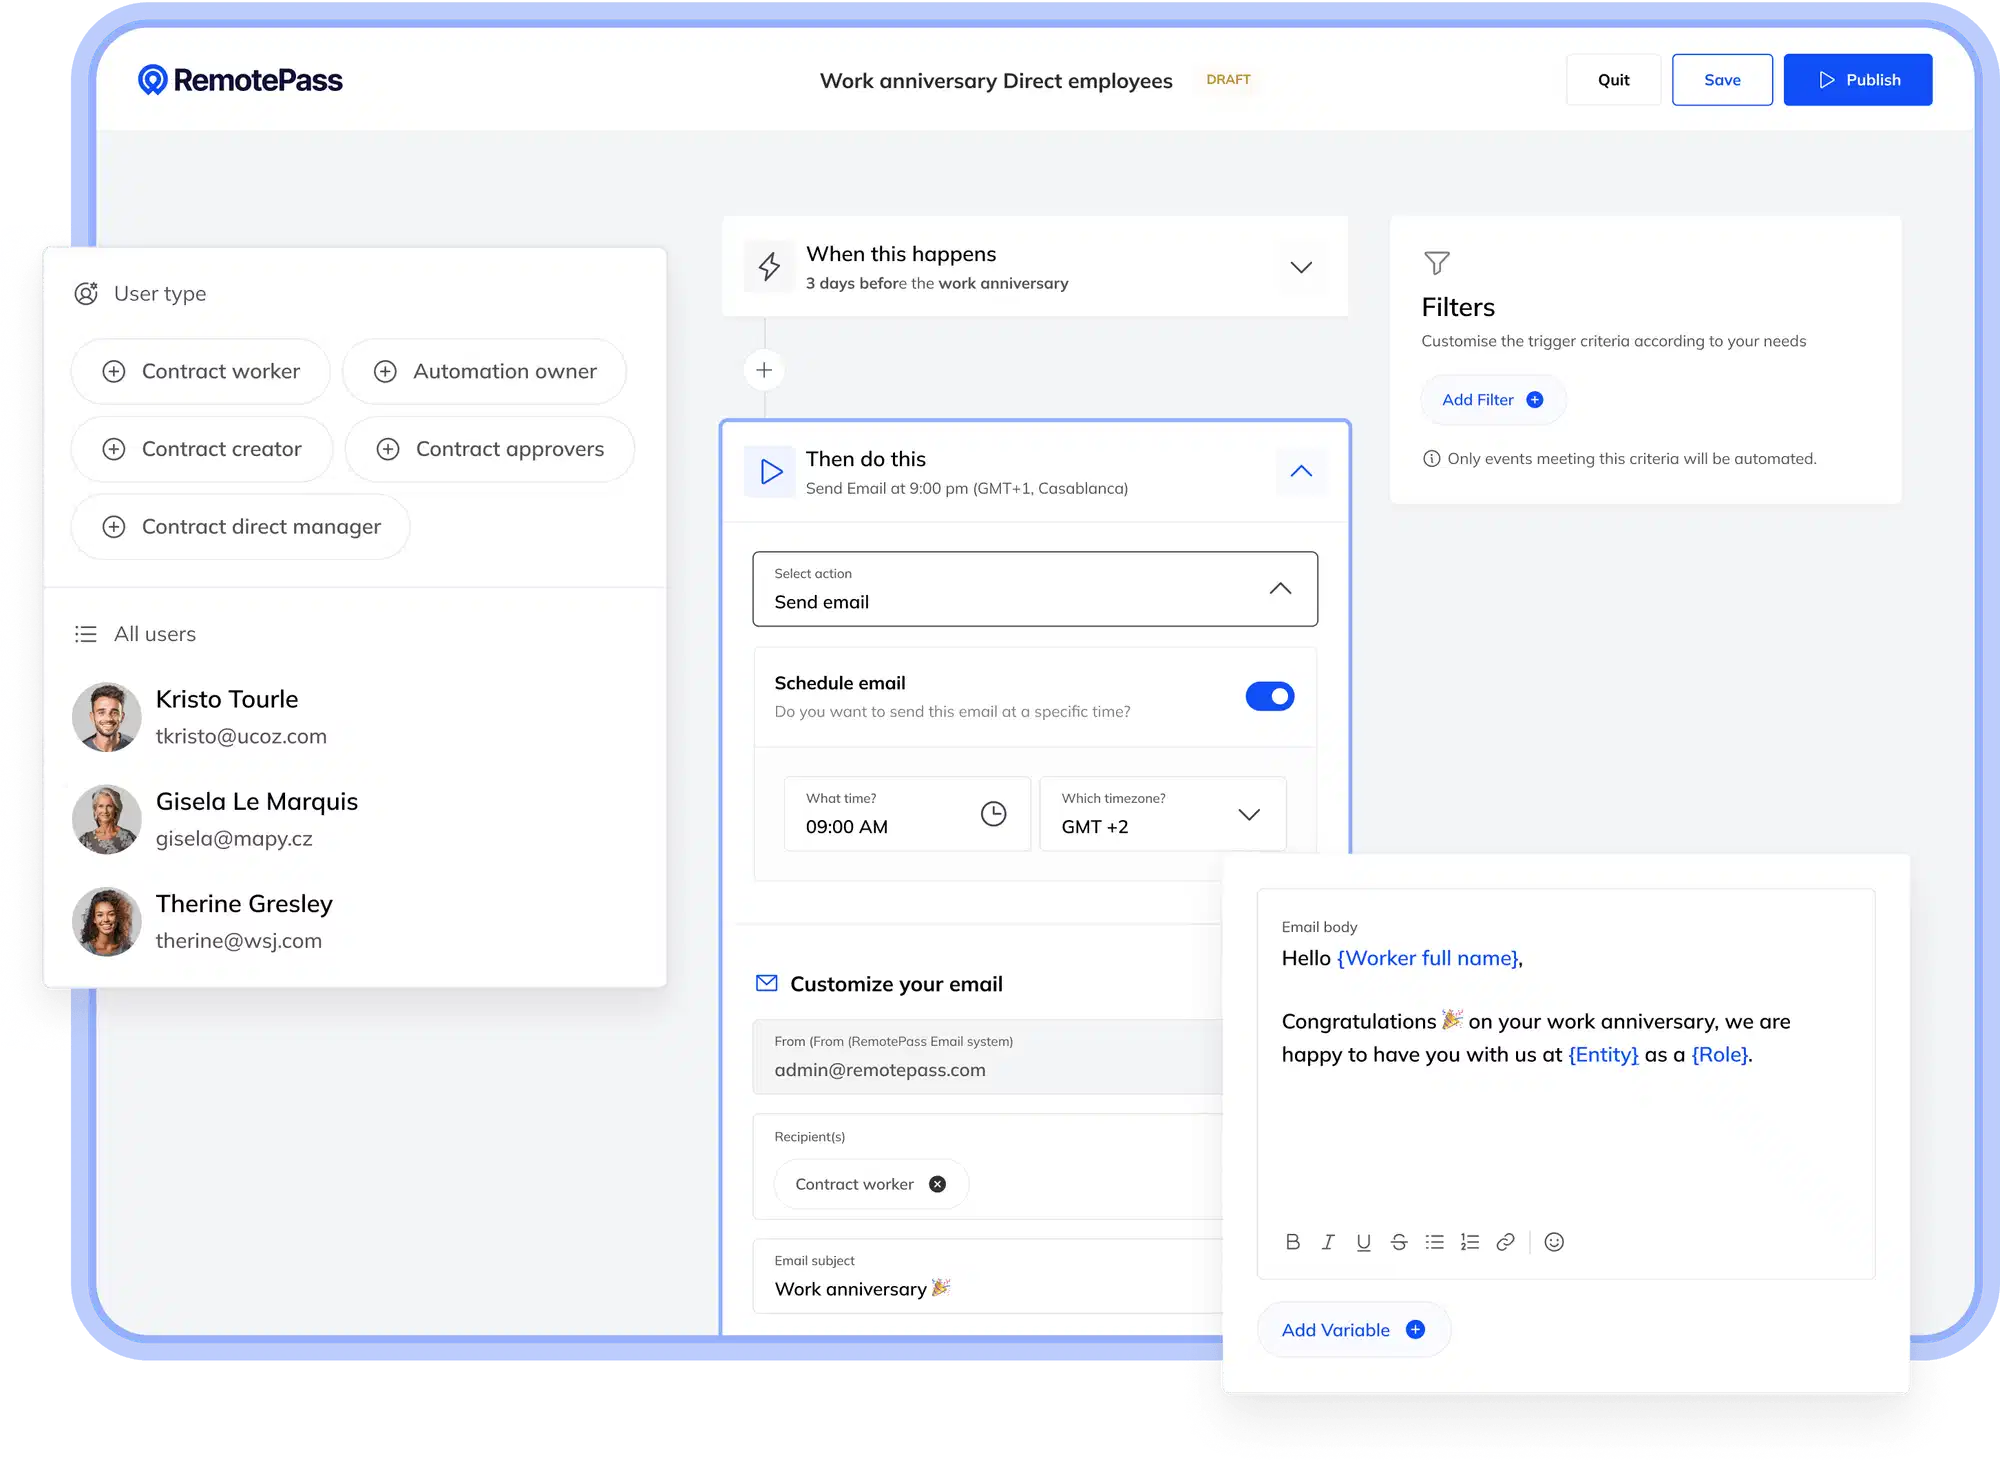Add Automation owner user type

485,371
